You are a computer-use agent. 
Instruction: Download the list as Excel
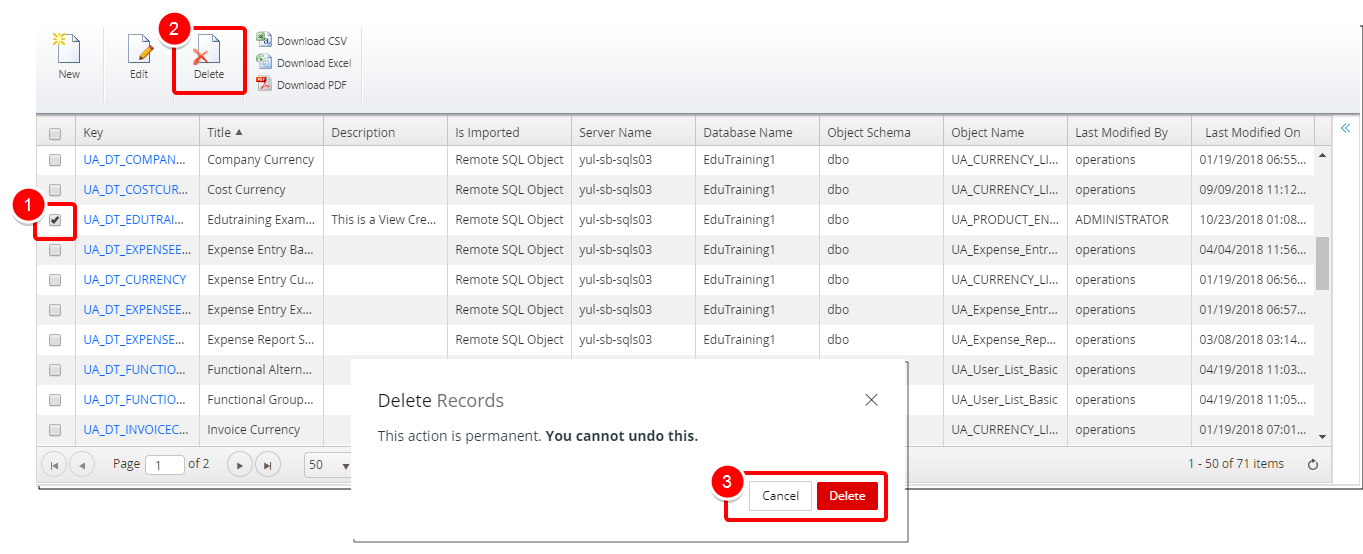pos(304,62)
